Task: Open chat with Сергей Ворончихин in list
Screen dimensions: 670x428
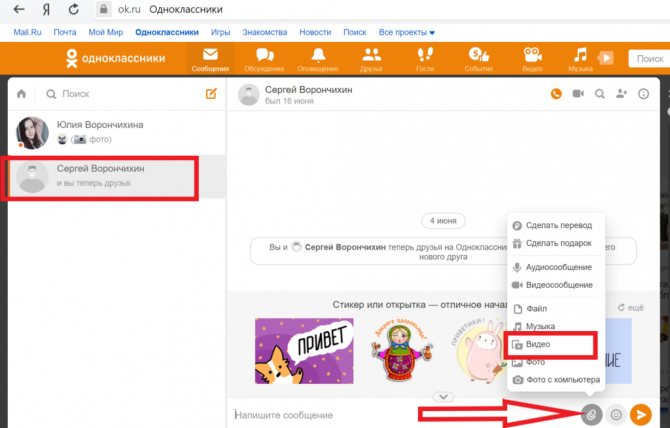Action: [x=117, y=177]
